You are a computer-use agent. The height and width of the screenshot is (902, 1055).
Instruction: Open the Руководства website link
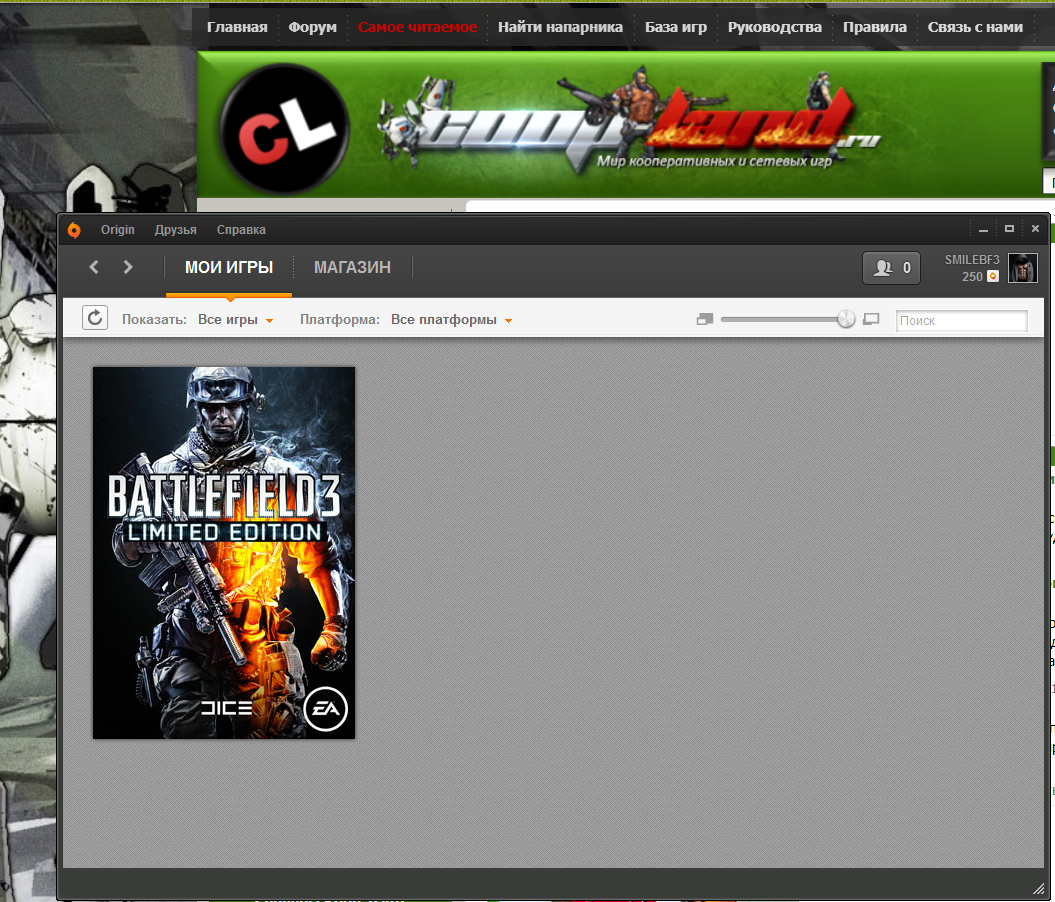click(x=774, y=28)
